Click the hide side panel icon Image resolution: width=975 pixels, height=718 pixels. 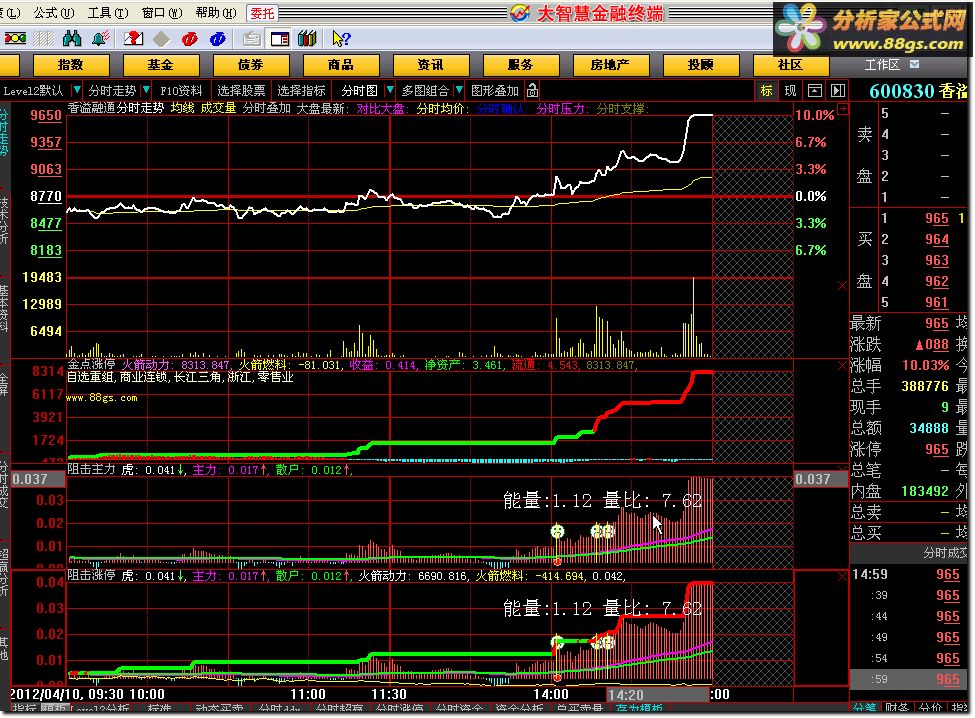[838, 91]
